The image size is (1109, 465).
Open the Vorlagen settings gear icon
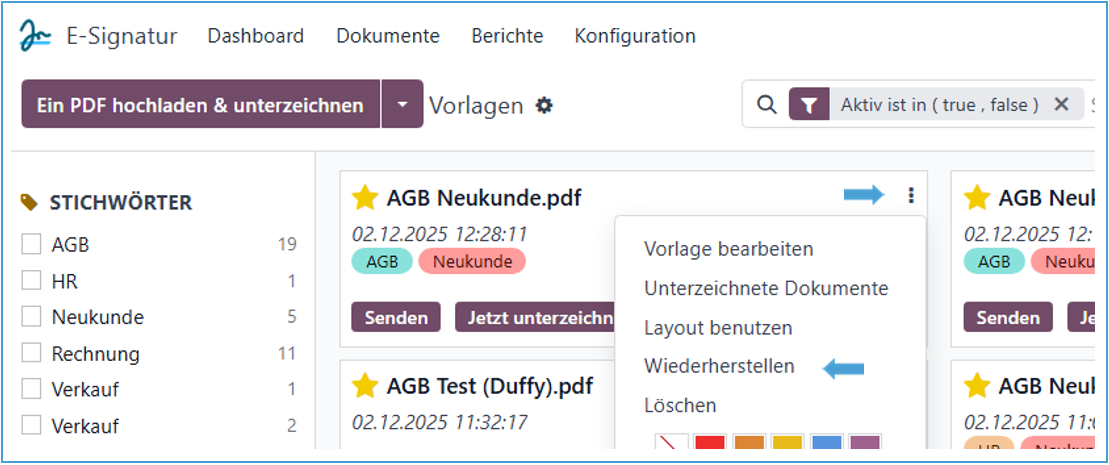[x=544, y=105]
